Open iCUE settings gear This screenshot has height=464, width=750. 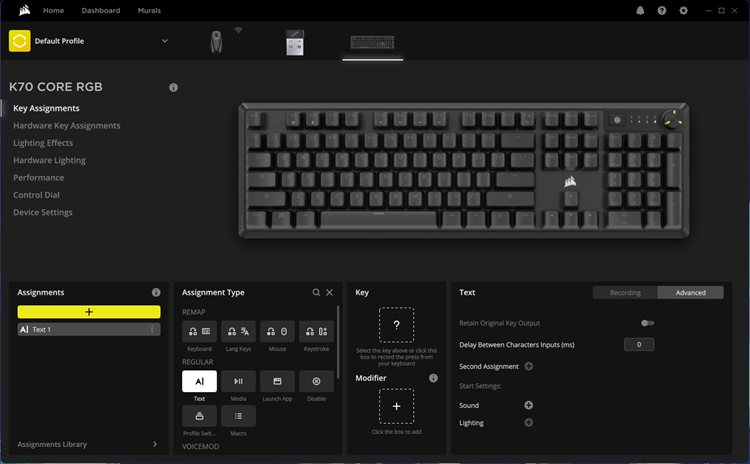684,11
